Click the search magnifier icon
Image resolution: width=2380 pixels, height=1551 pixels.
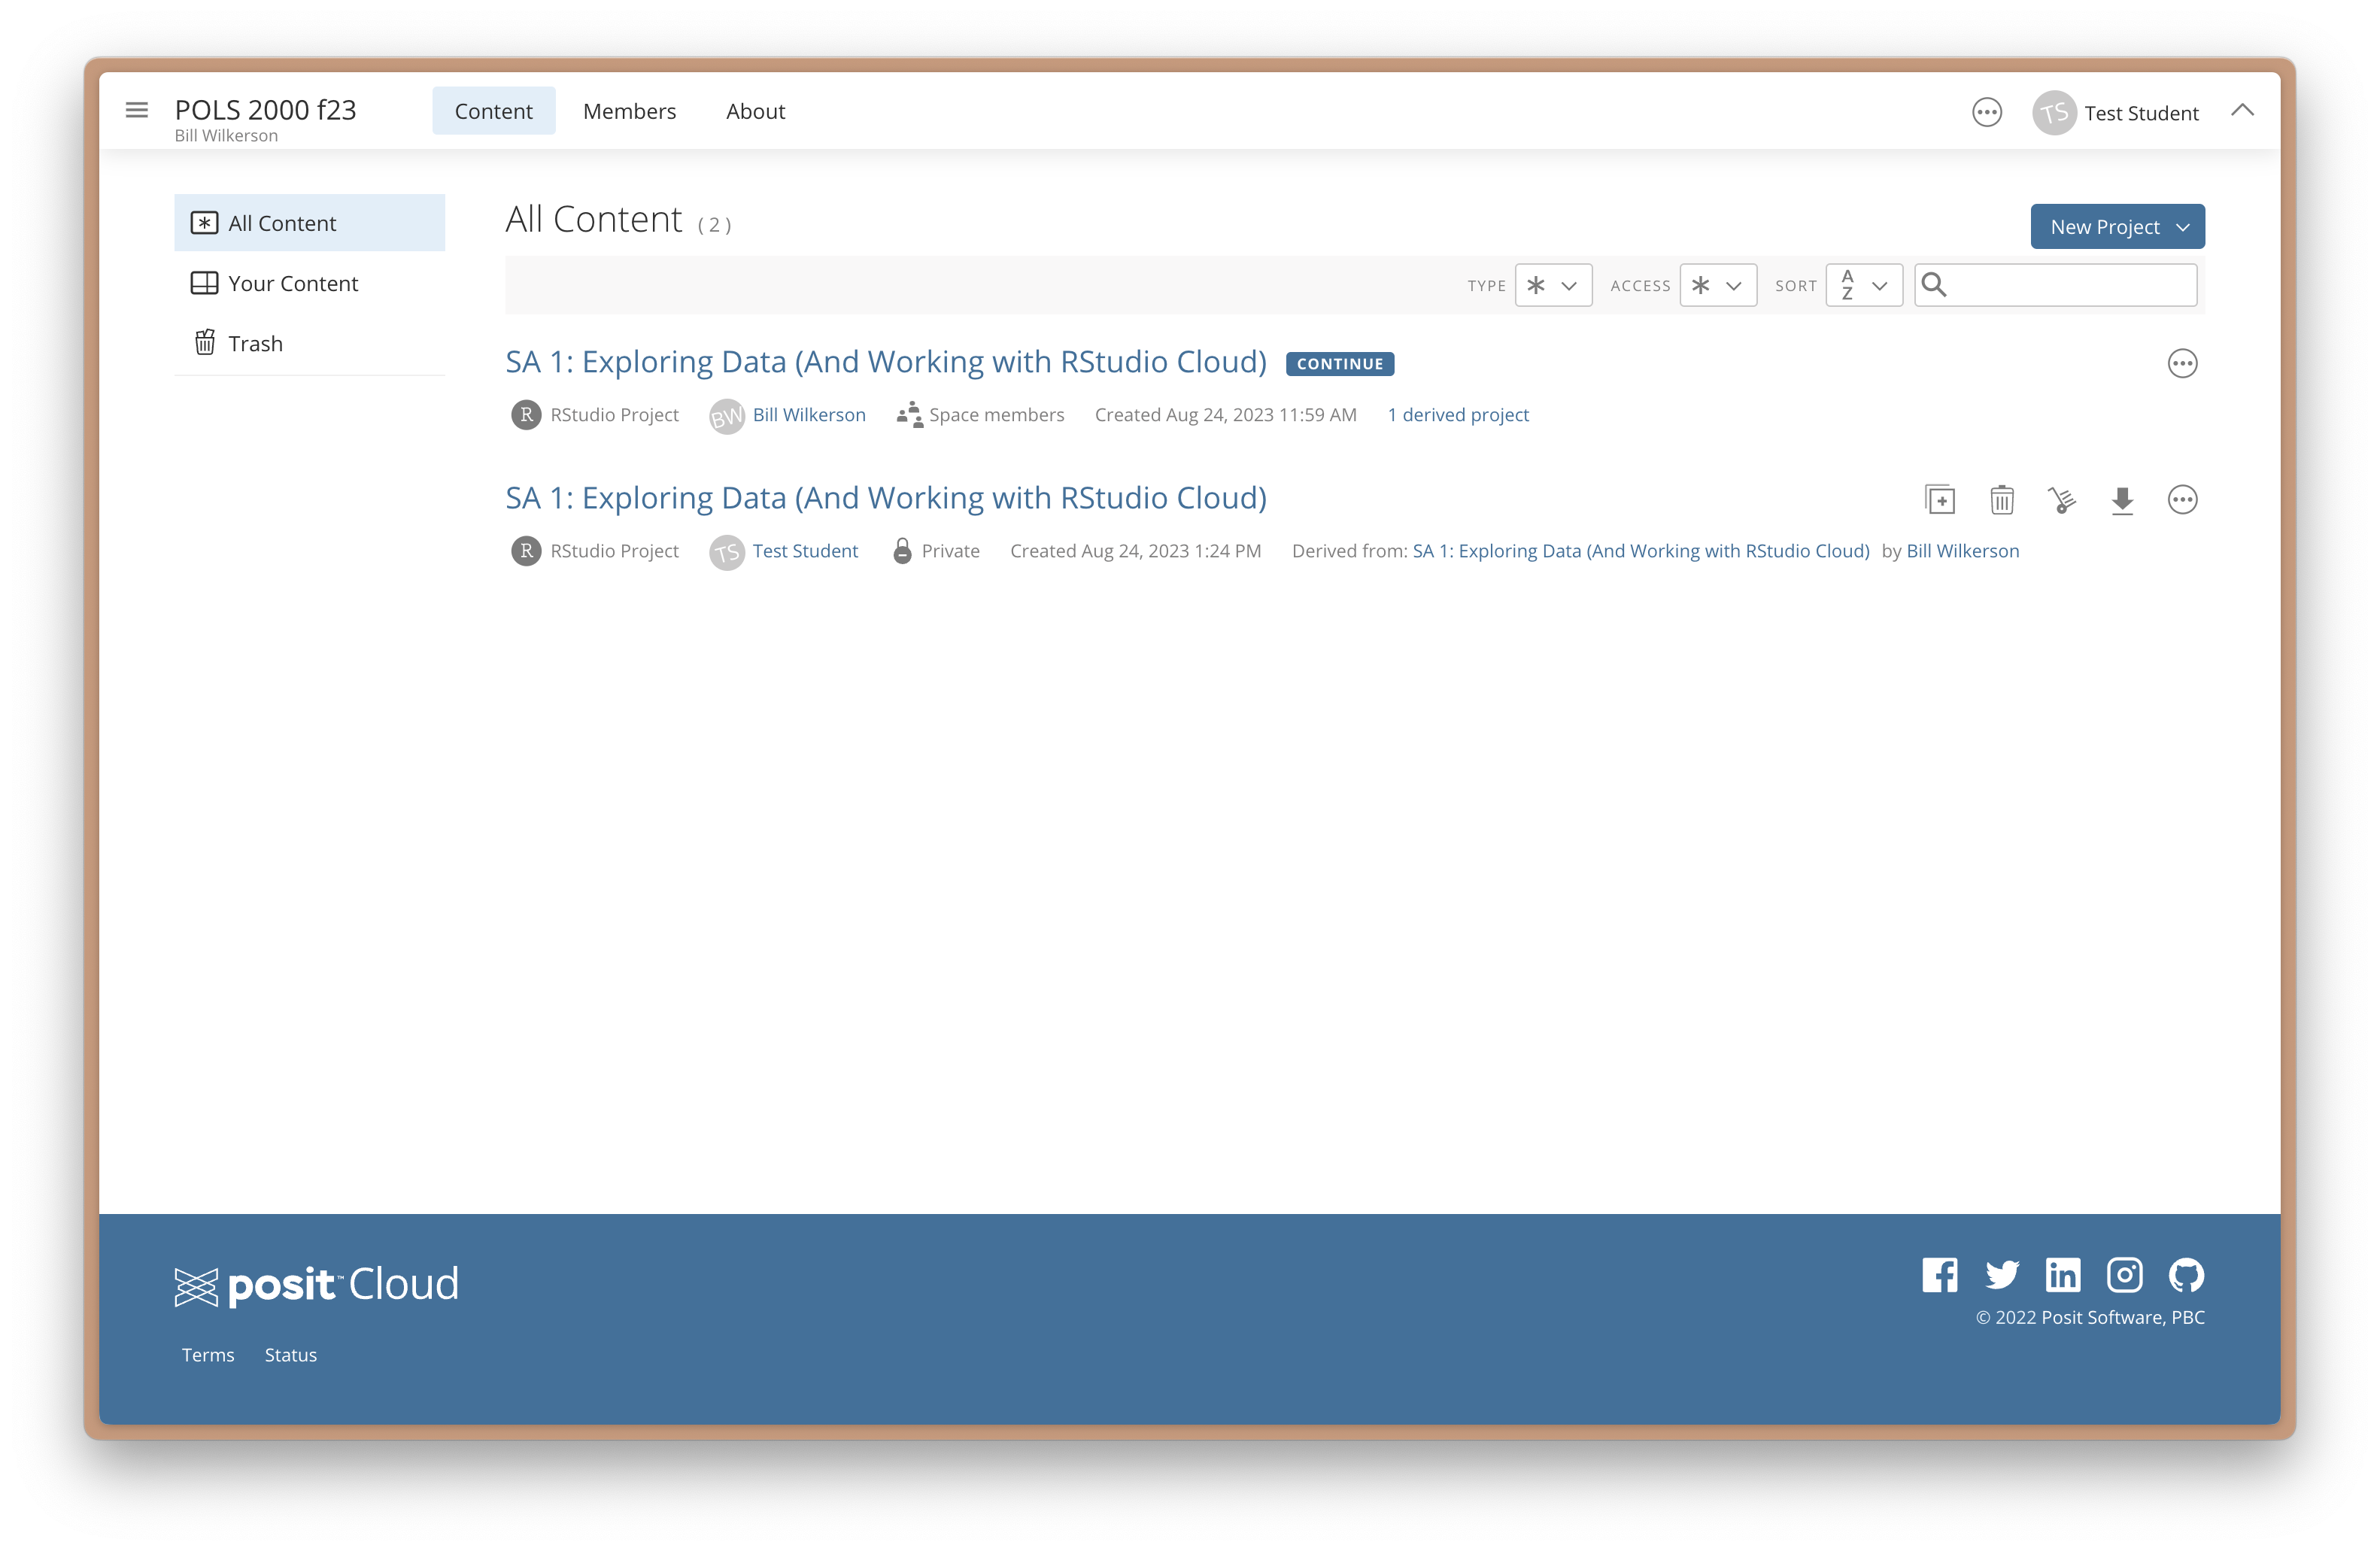tap(1934, 285)
